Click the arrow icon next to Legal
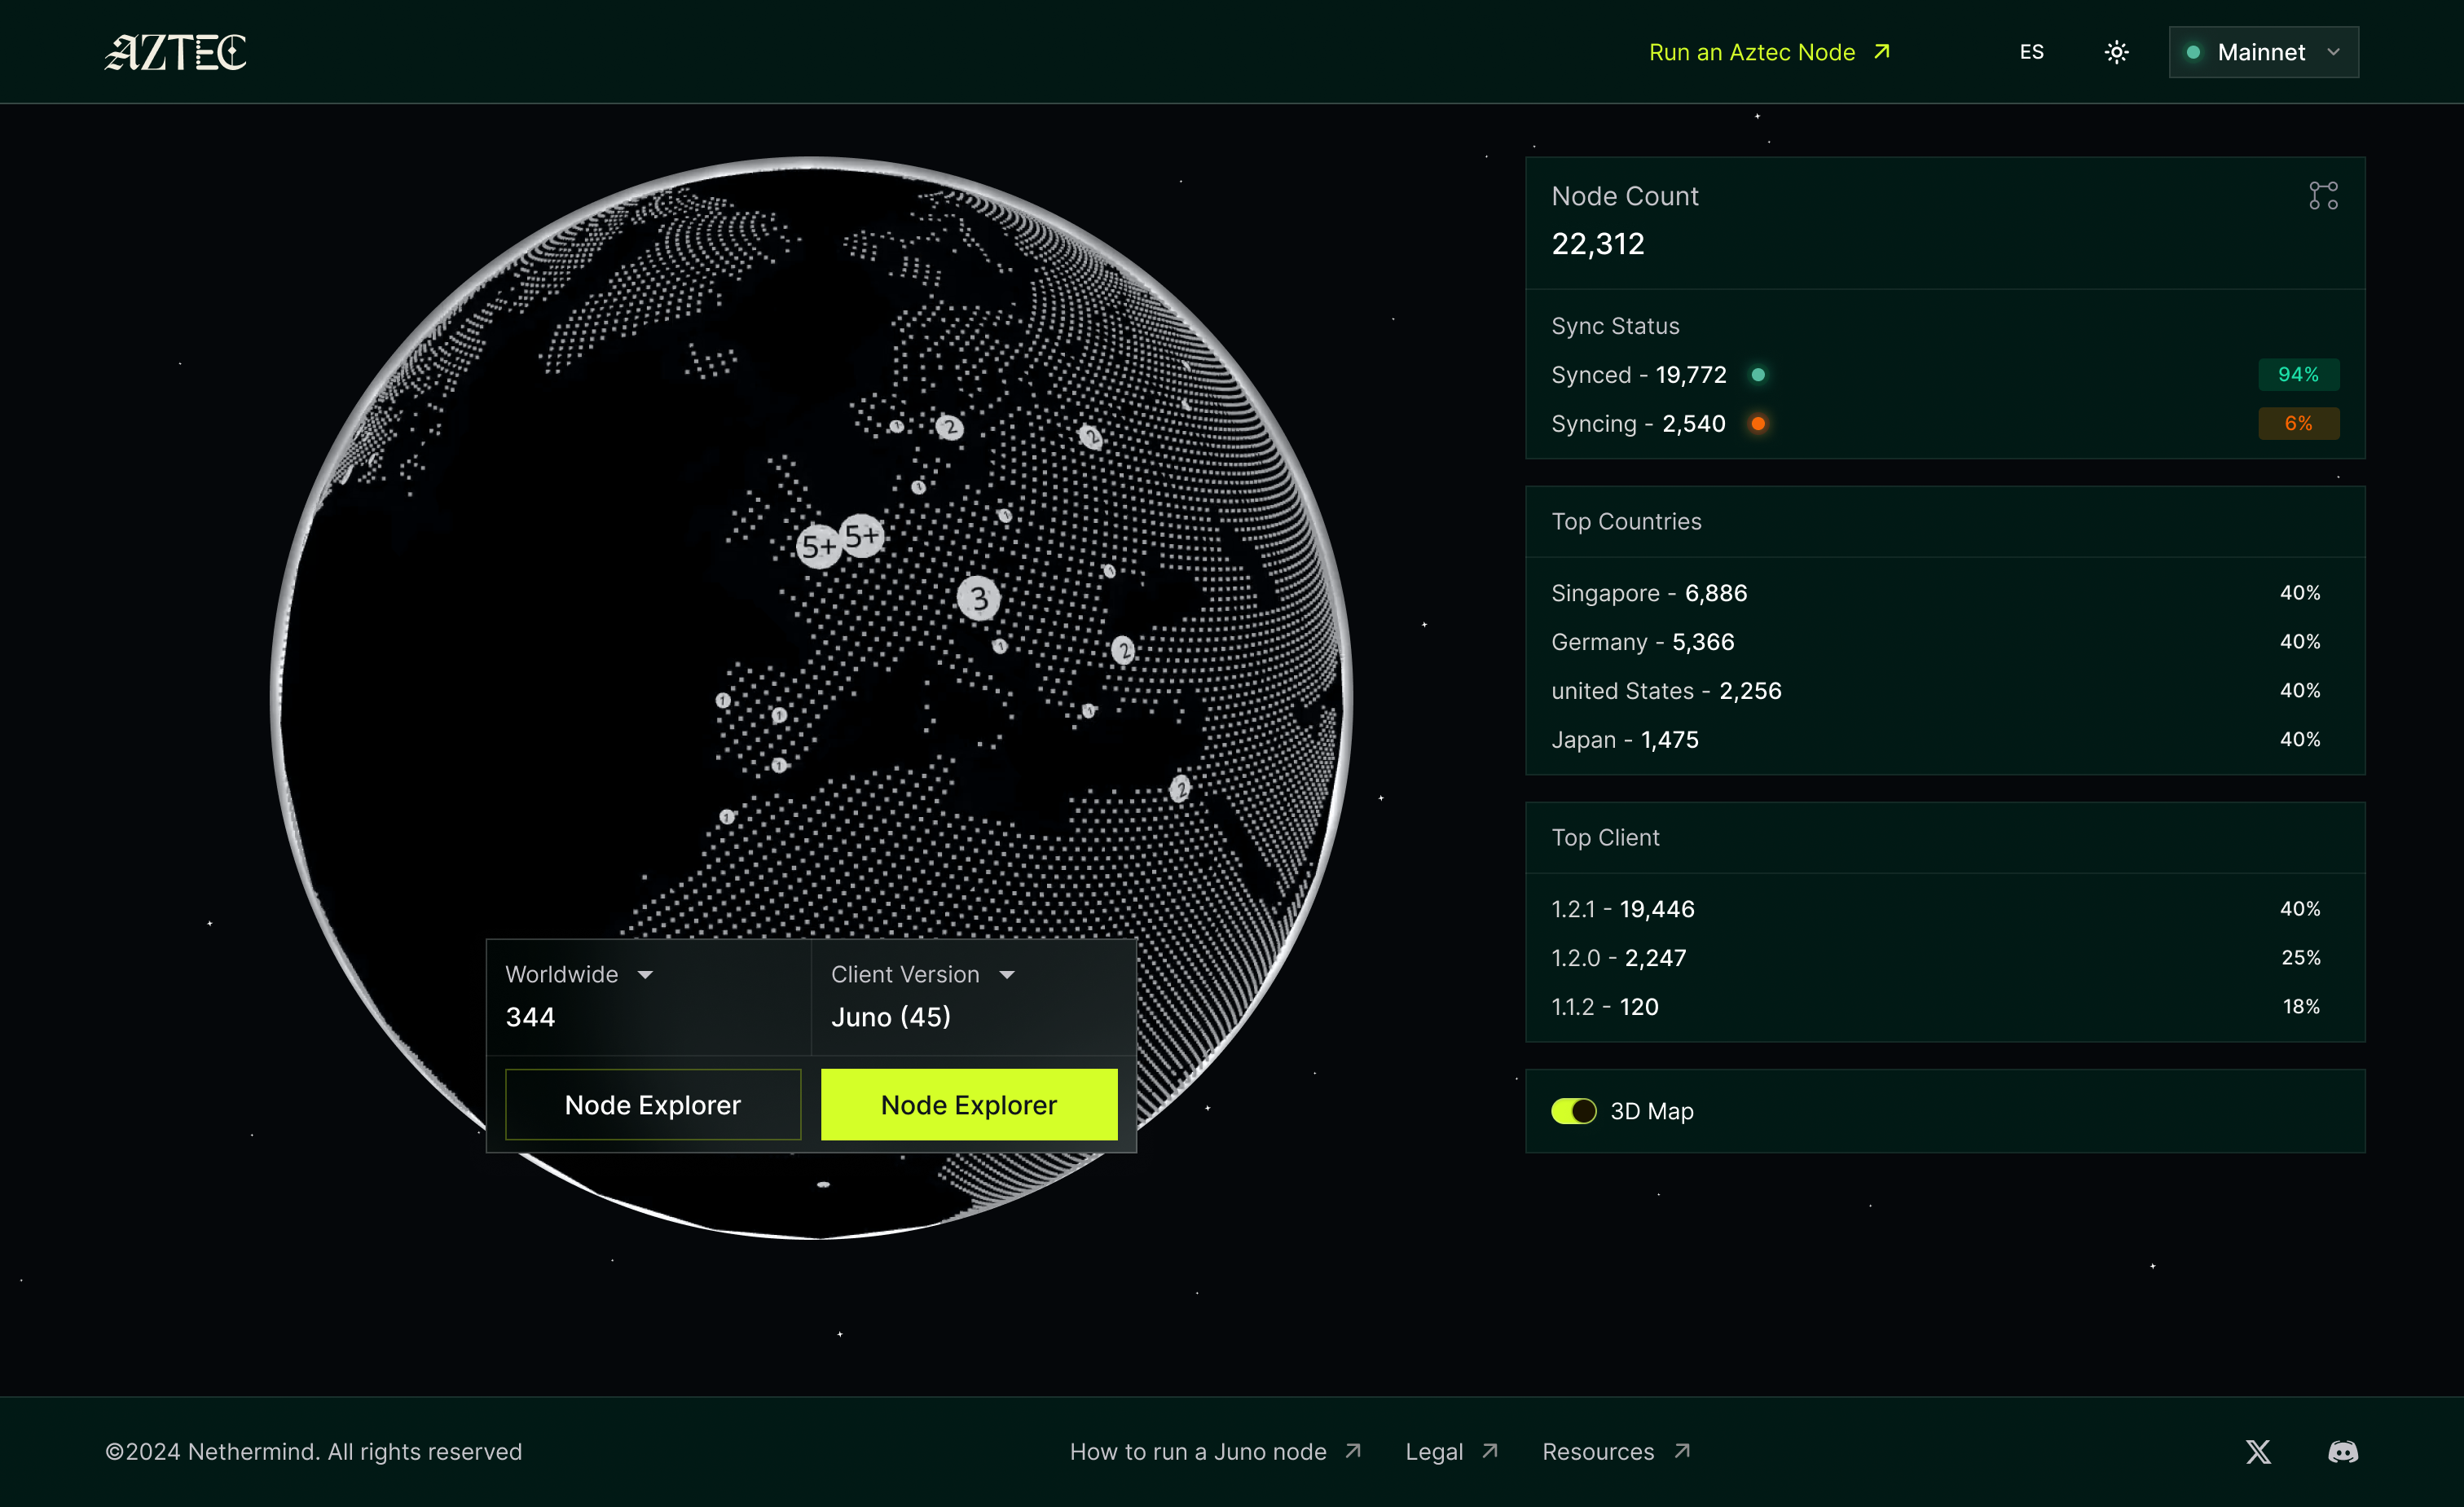Viewport: 2464px width, 1507px height. pyautogui.click(x=1489, y=1451)
